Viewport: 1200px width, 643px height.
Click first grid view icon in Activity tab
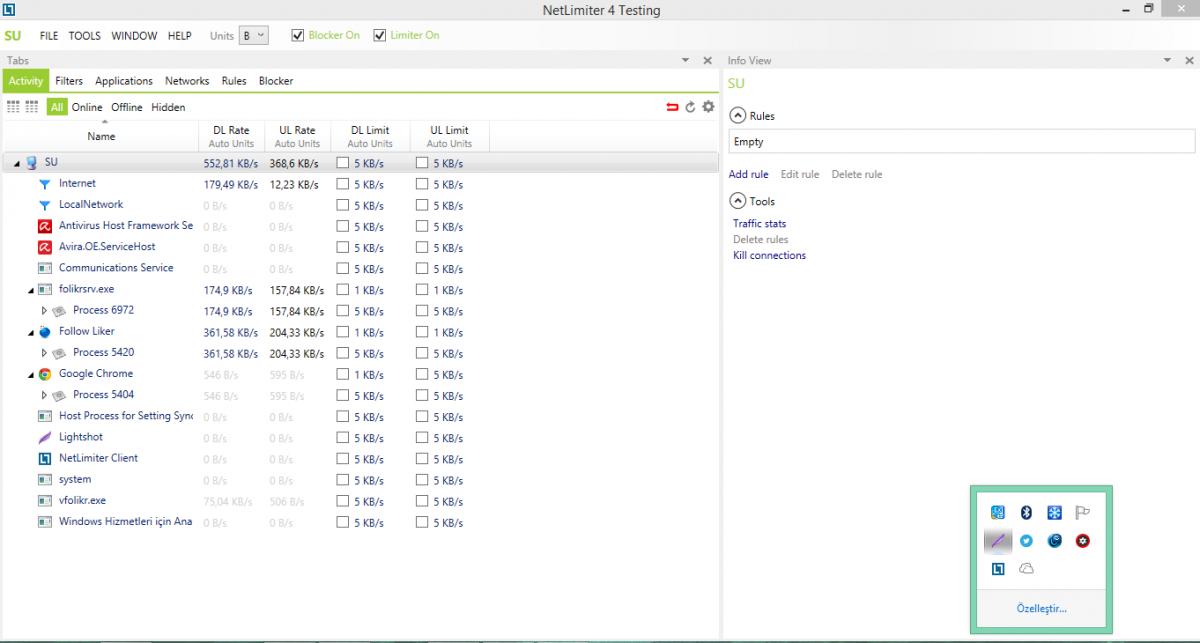13,107
